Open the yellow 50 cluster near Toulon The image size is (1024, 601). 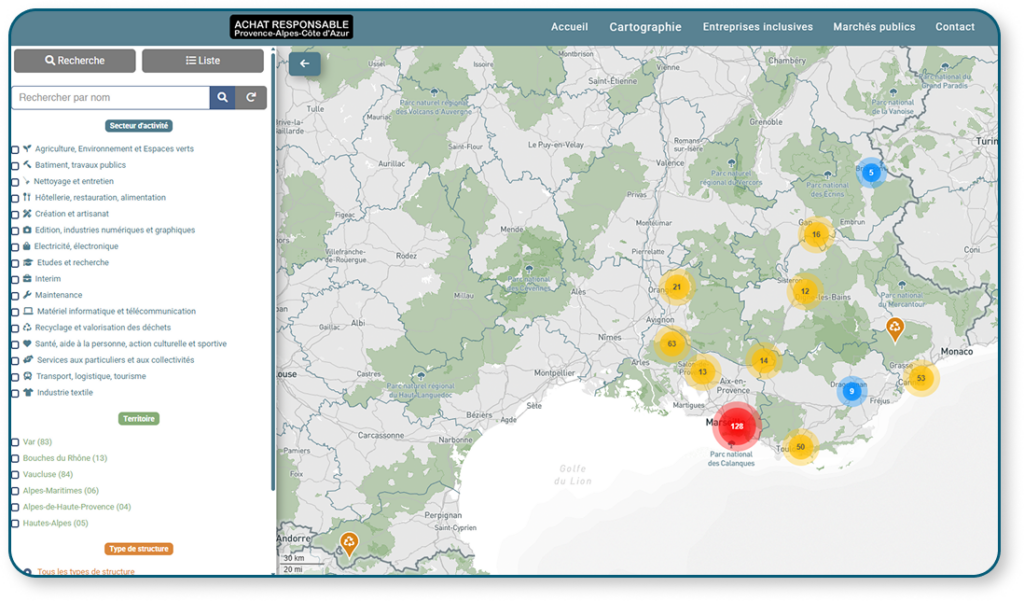(x=800, y=447)
